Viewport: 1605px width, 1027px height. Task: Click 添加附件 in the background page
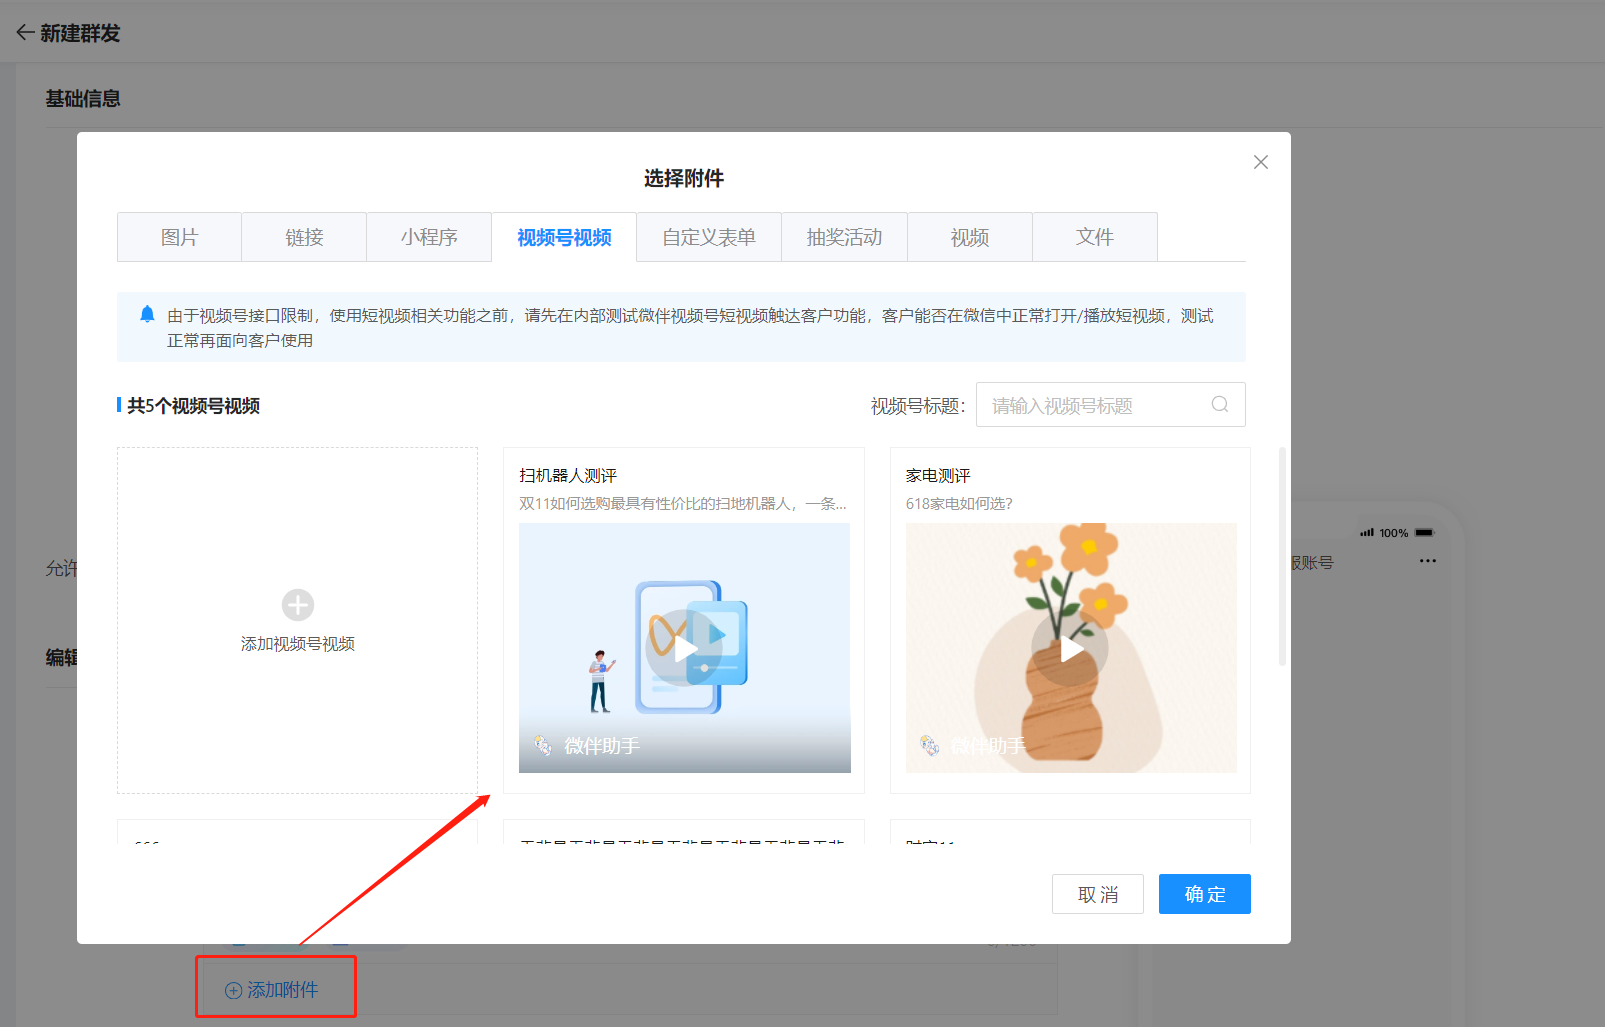[272, 989]
